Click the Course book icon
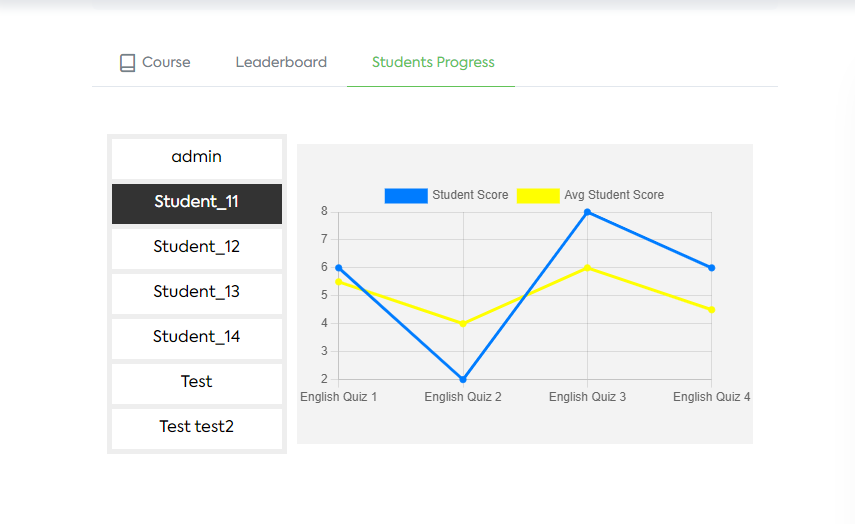Viewport: 855px width, 524px height. pos(128,63)
